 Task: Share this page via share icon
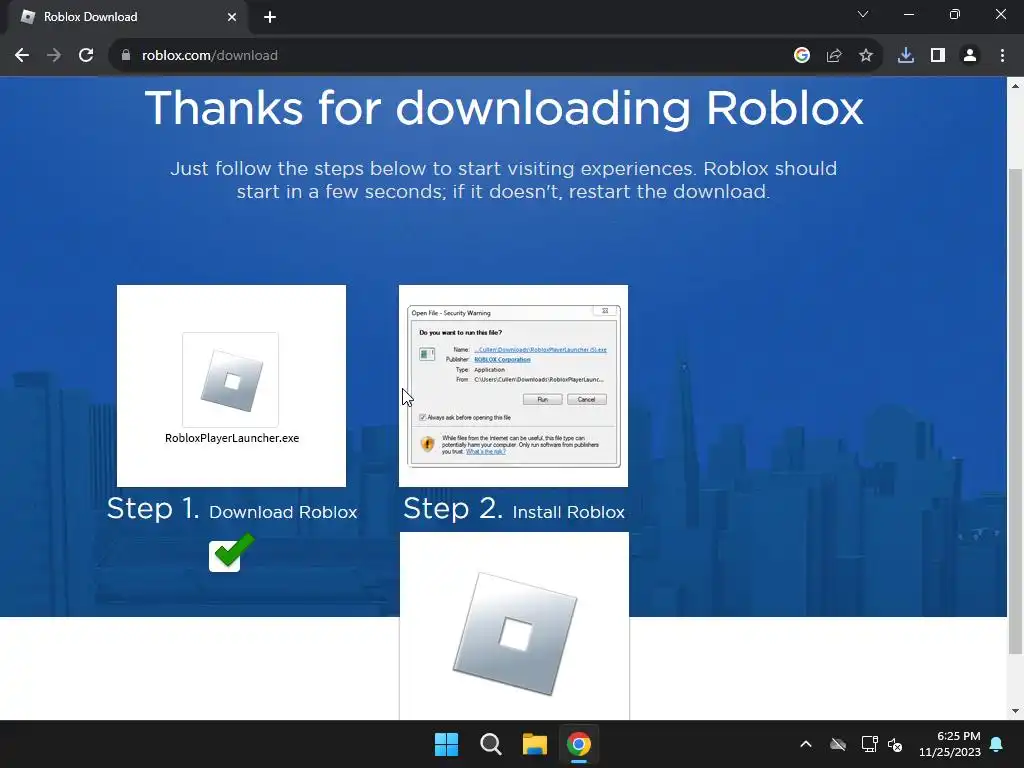pos(834,56)
